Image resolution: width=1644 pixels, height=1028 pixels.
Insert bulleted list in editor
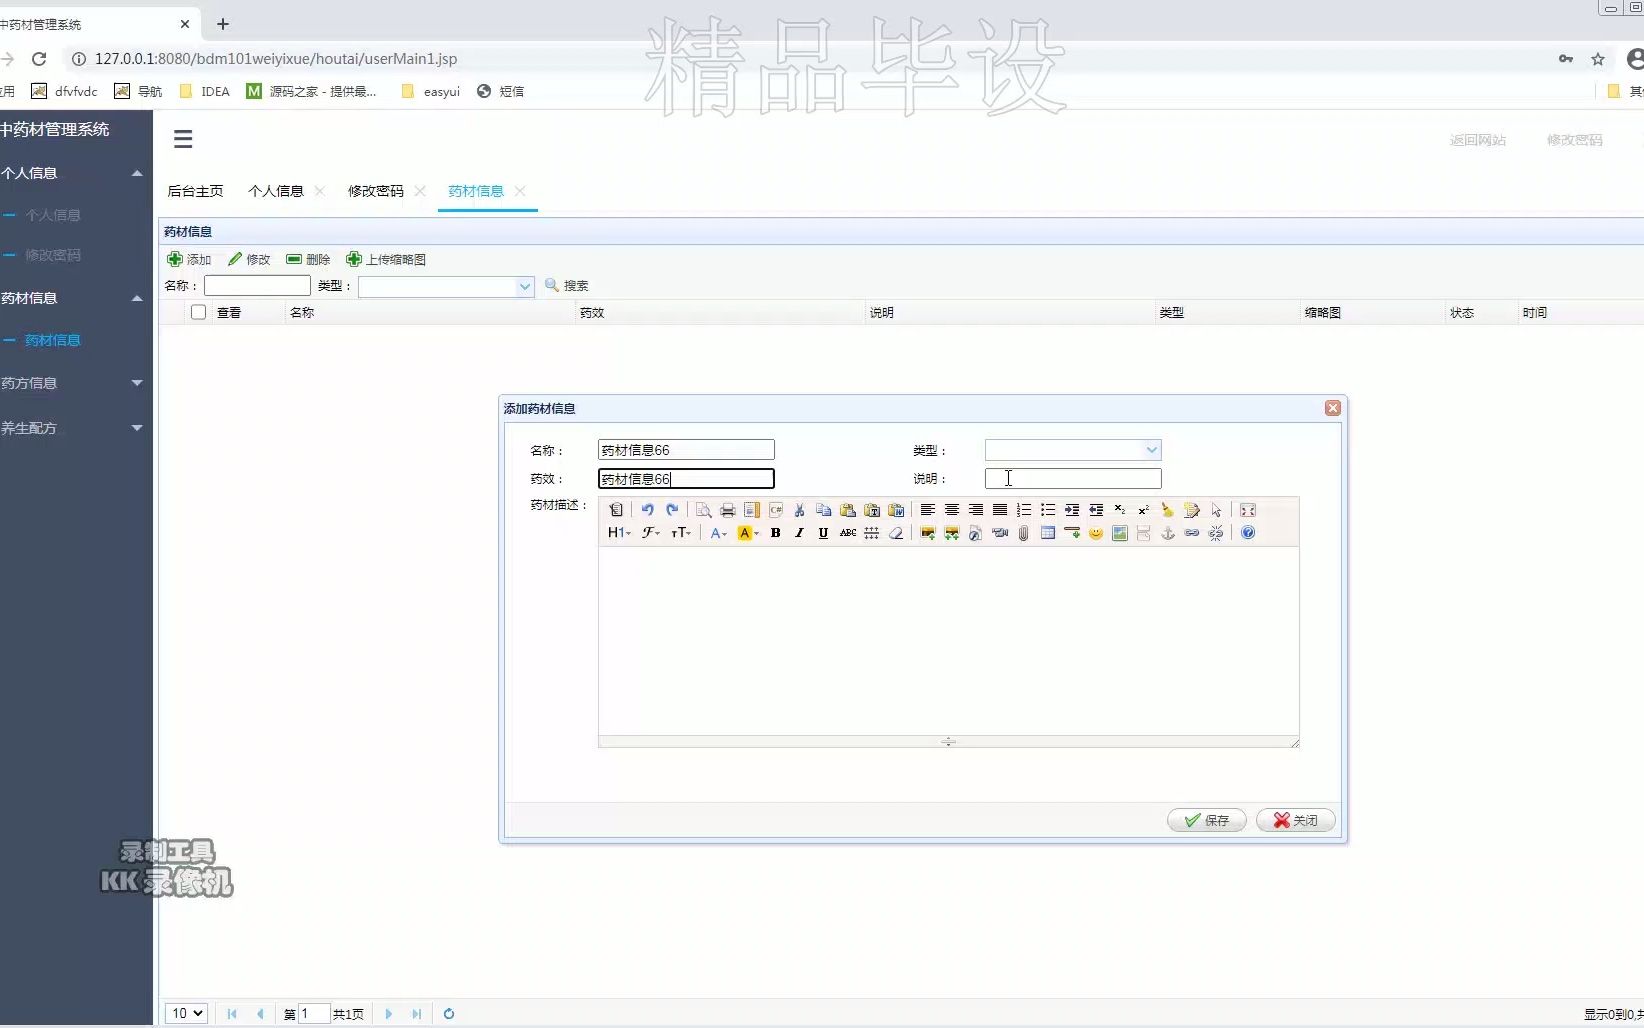1047,510
